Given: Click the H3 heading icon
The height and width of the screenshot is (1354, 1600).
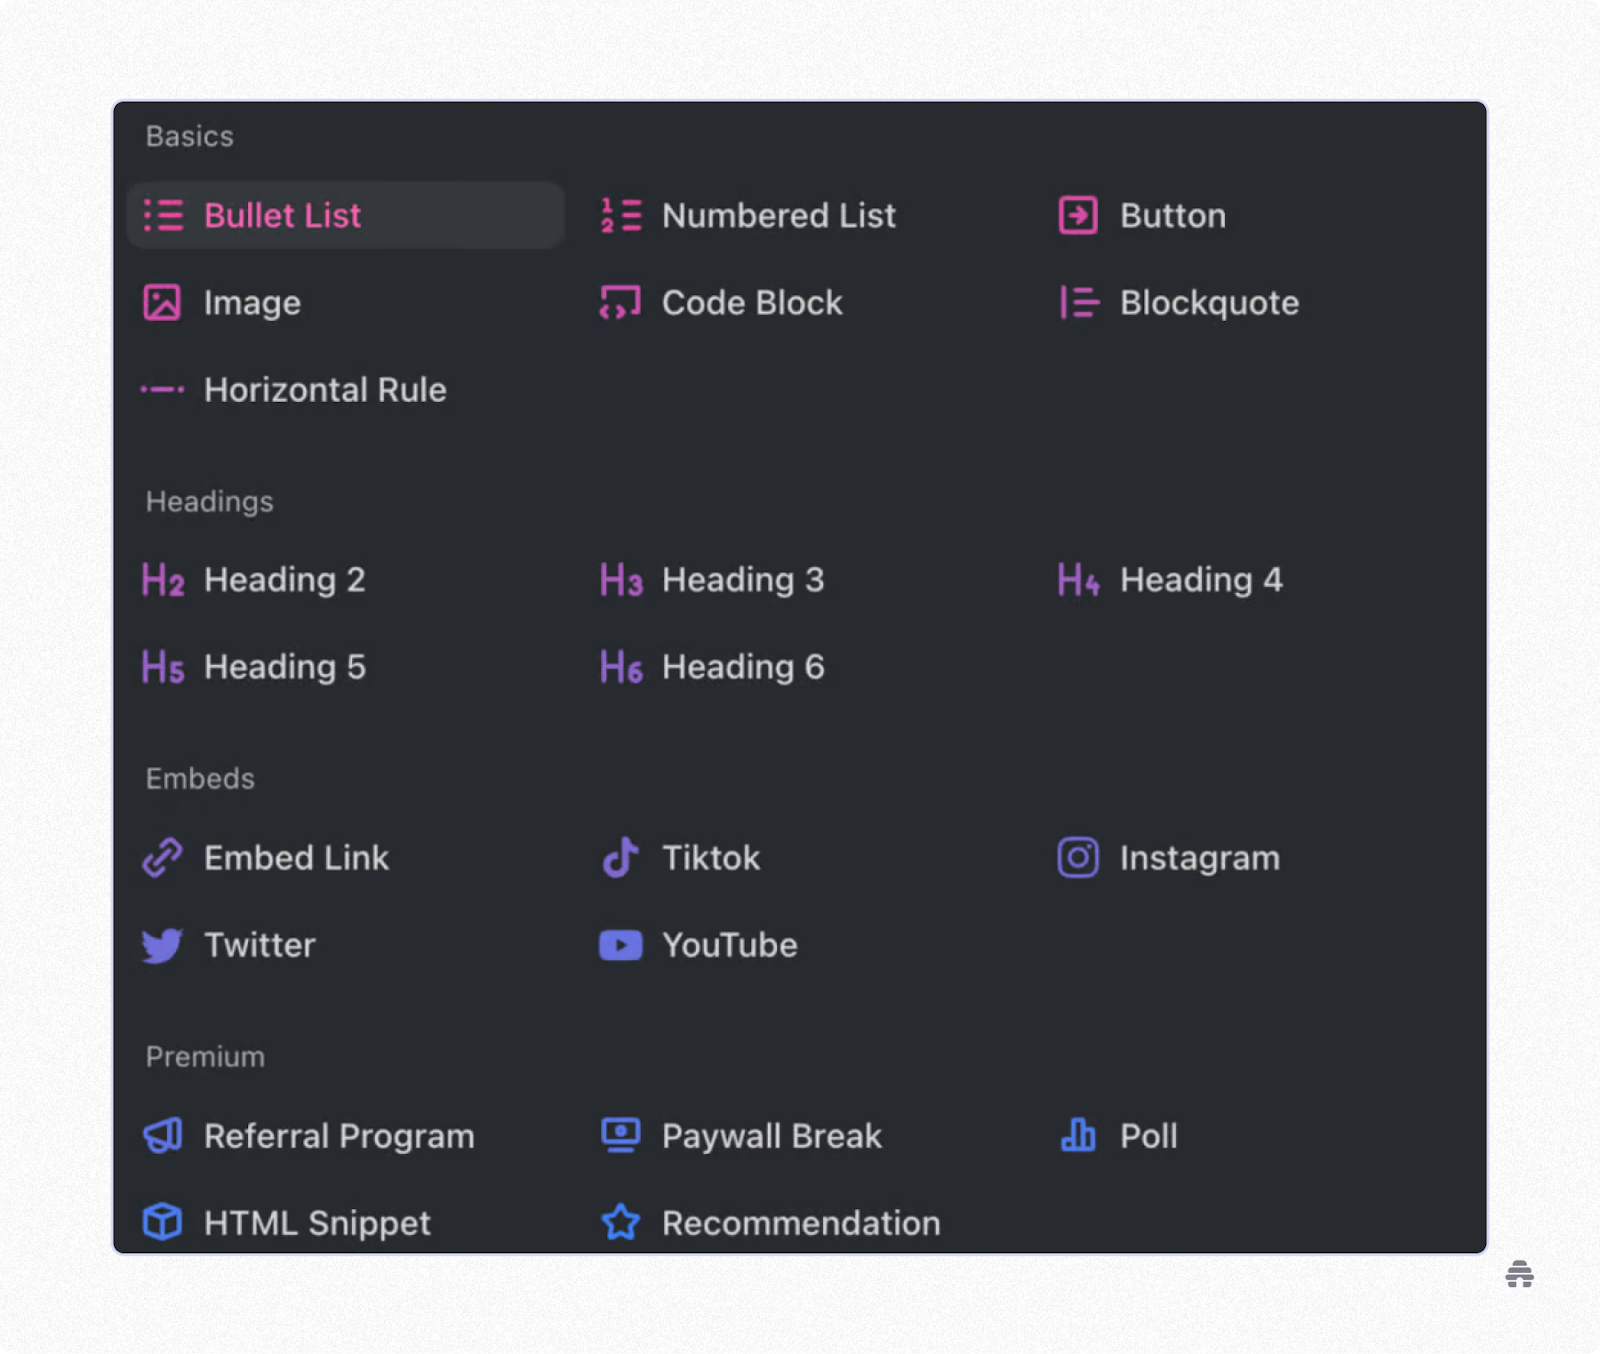Looking at the screenshot, I should tap(621, 580).
